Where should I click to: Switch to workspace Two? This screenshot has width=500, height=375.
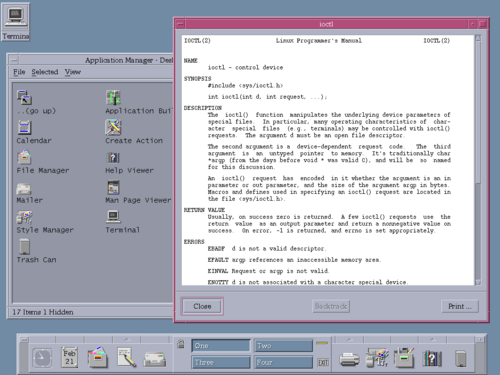point(283,346)
